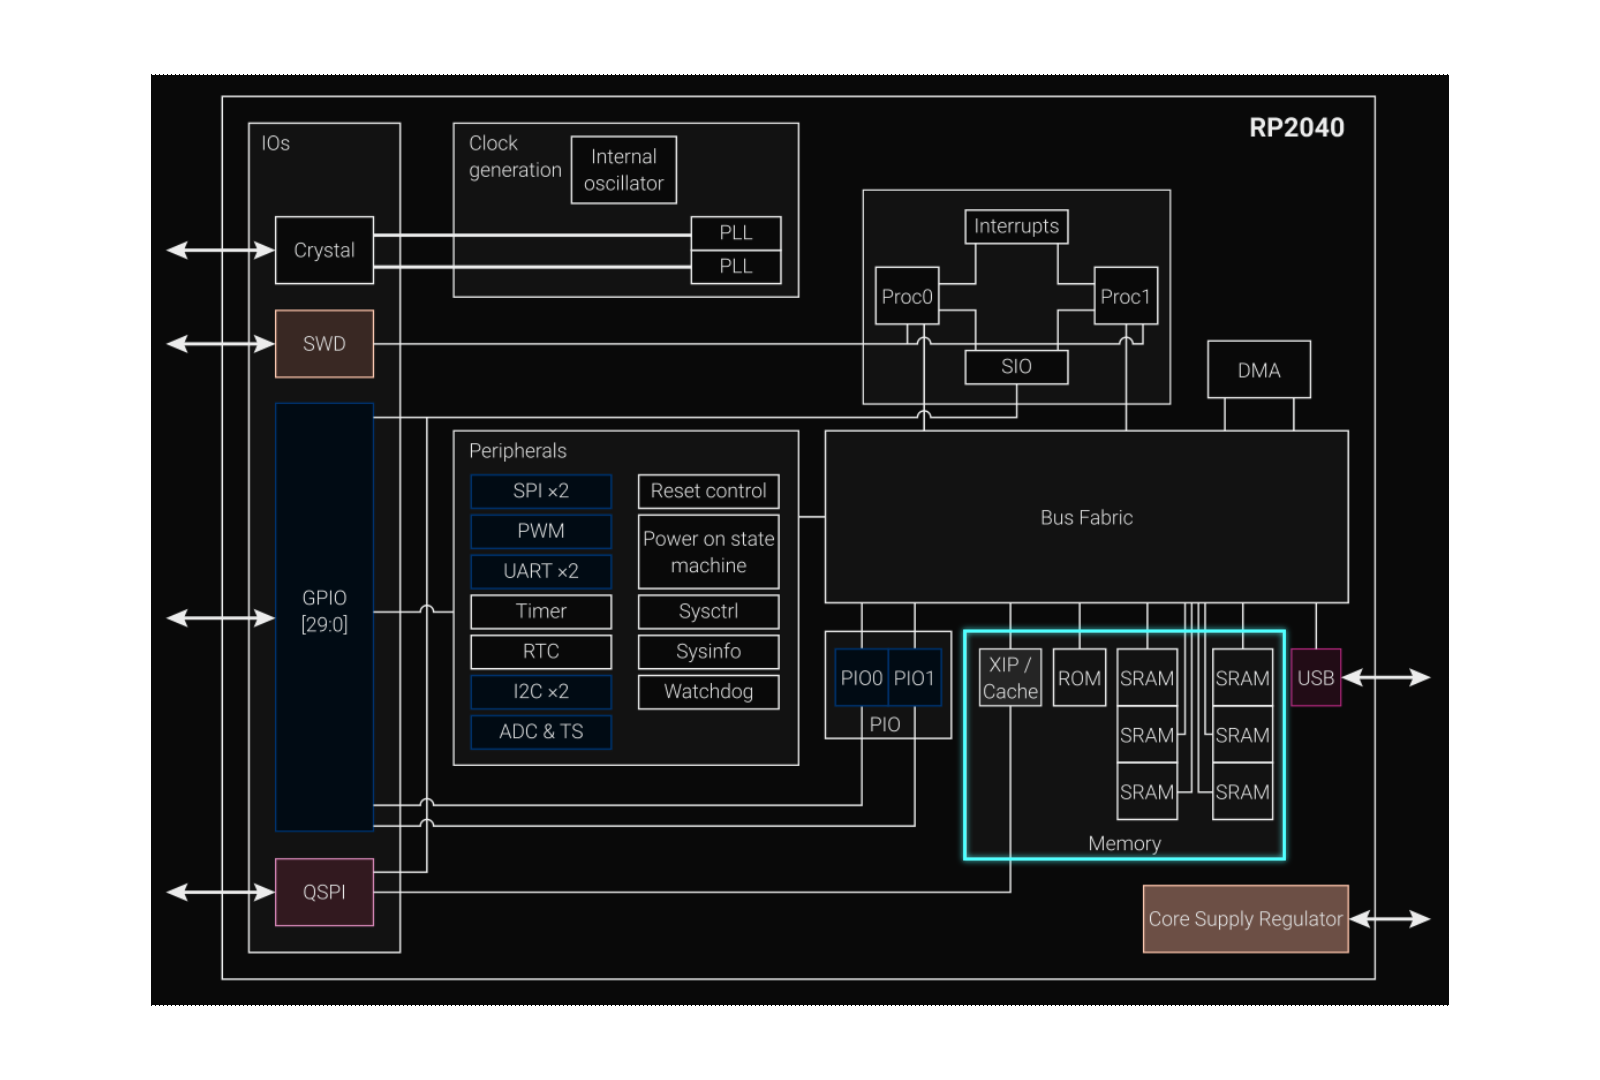This screenshot has width=1600, height=1080.
Task: Select the PWM peripheral block
Action: click(x=541, y=531)
